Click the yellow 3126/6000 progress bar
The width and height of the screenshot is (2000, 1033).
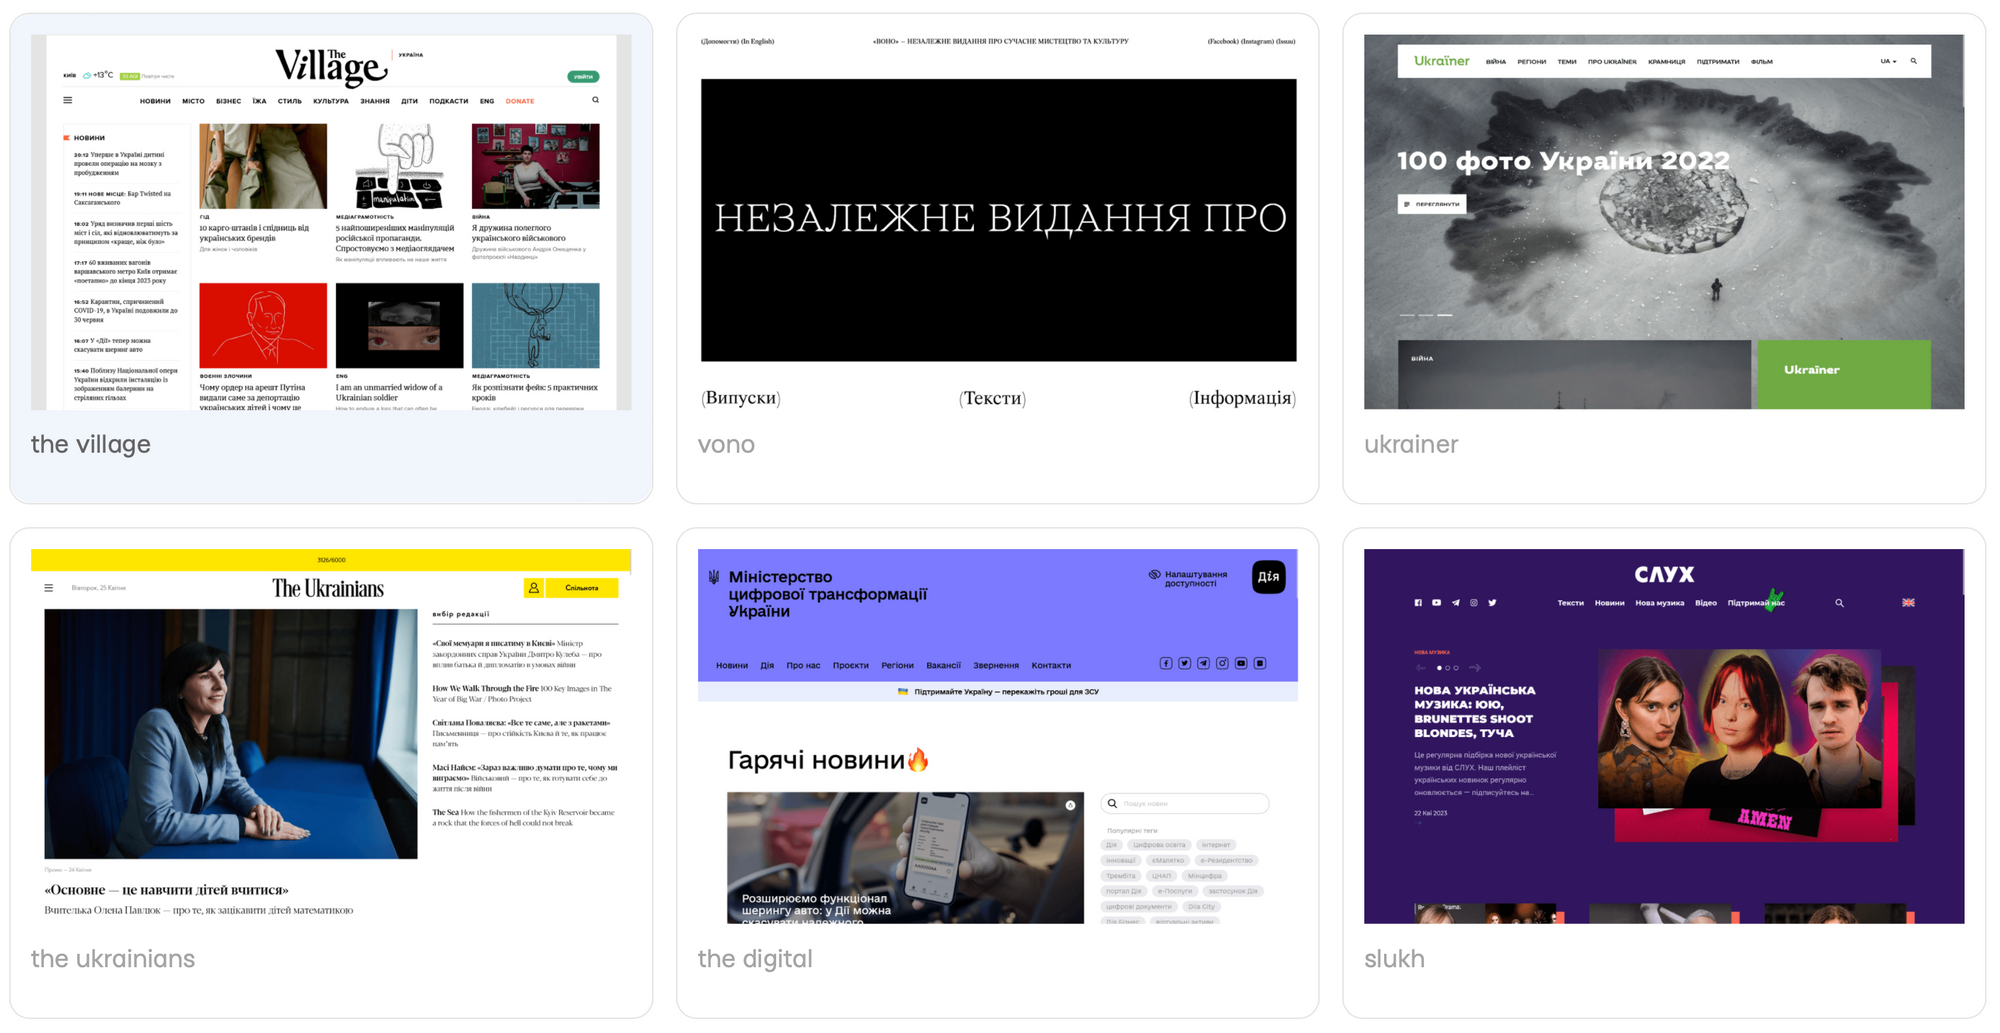331,560
